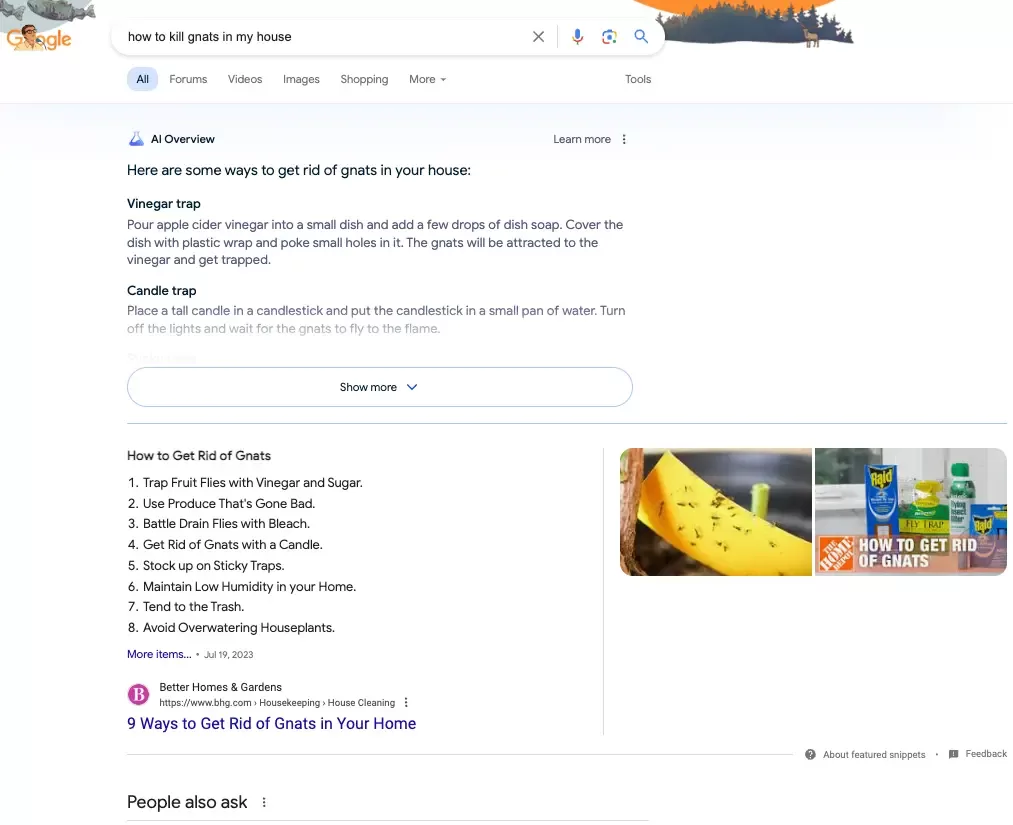The height and width of the screenshot is (825, 1013).
Task: Click the Jul 19, 2023 date text
Action: 229,654
